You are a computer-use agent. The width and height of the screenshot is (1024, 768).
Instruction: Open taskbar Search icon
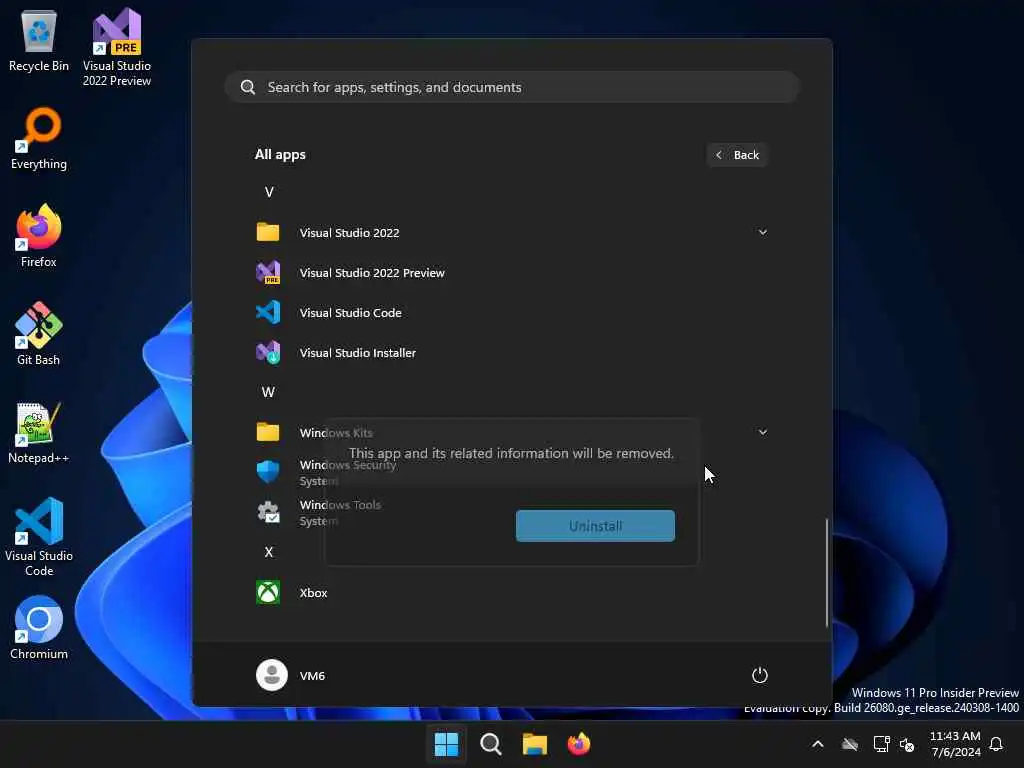[x=490, y=744]
